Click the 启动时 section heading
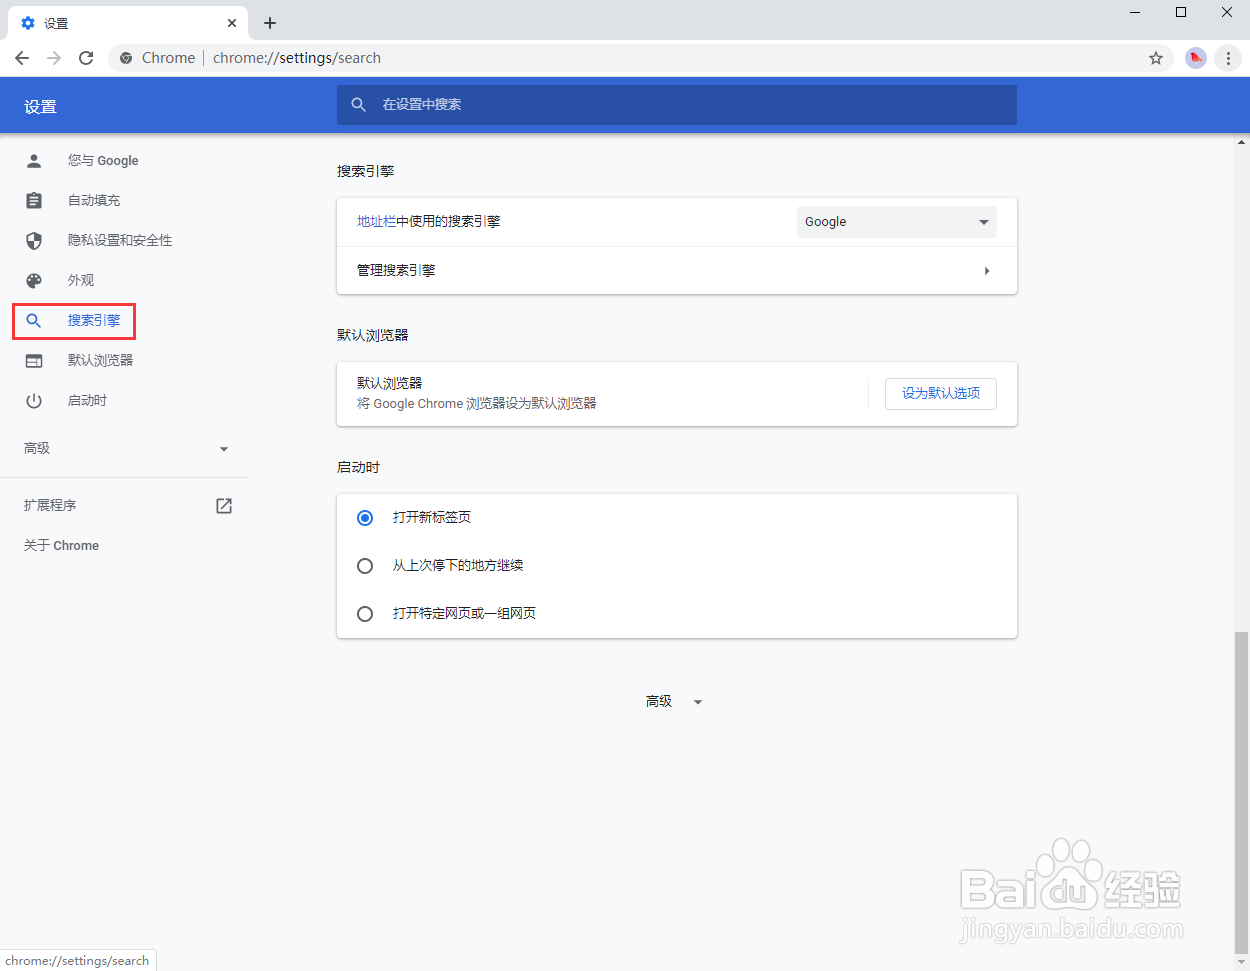The width and height of the screenshot is (1250, 971). click(x=358, y=467)
